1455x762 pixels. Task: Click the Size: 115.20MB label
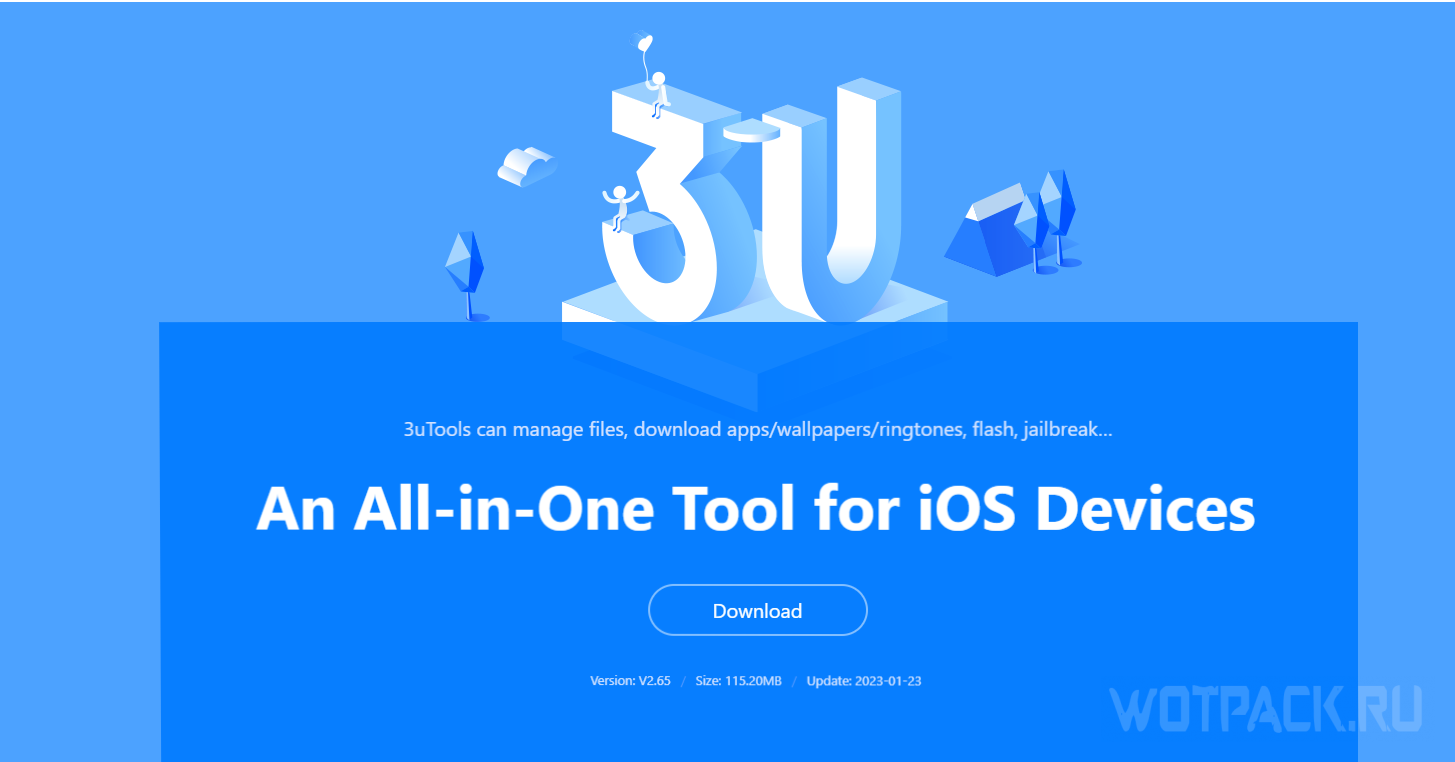pyautogui.click(x=739, y=681)
